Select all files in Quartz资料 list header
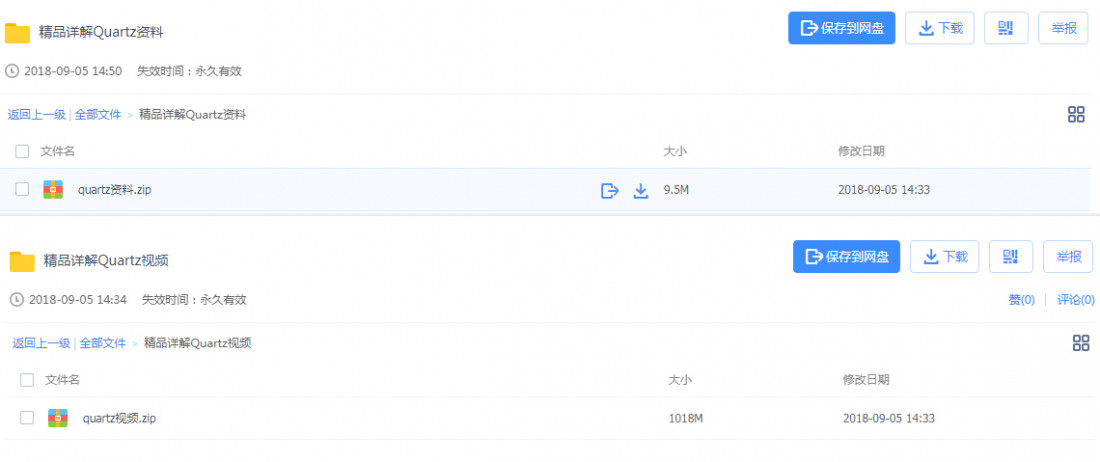This screenshot has height=462, width=1100. tap(22, 151)
